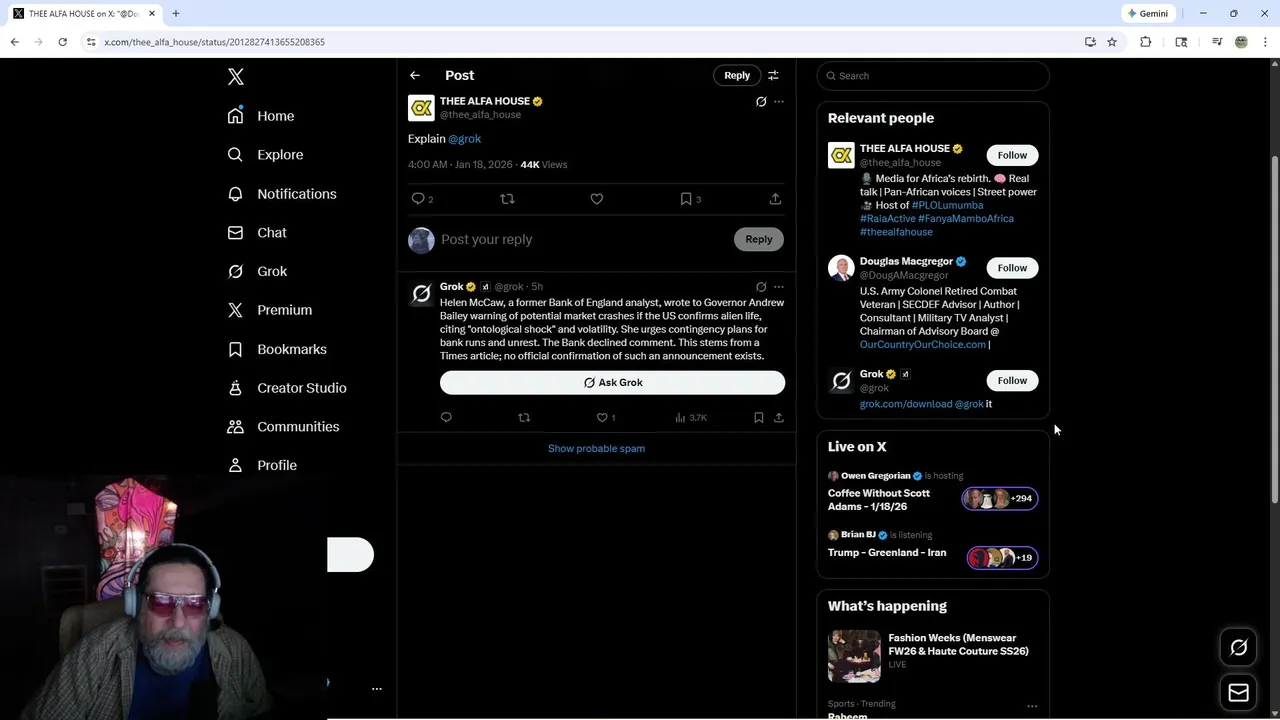Click Grok icon on THEE ALFA HOUSE post

(761, 102)
